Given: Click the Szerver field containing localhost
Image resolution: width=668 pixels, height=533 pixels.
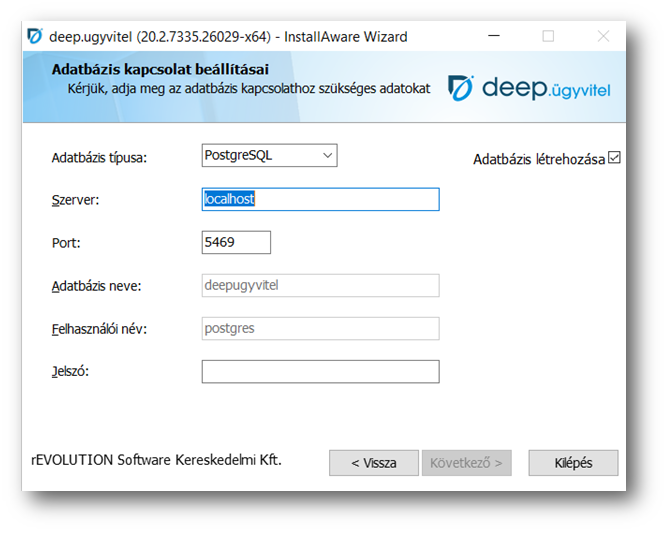Looking at the screenshot, I should pos(320,200).
